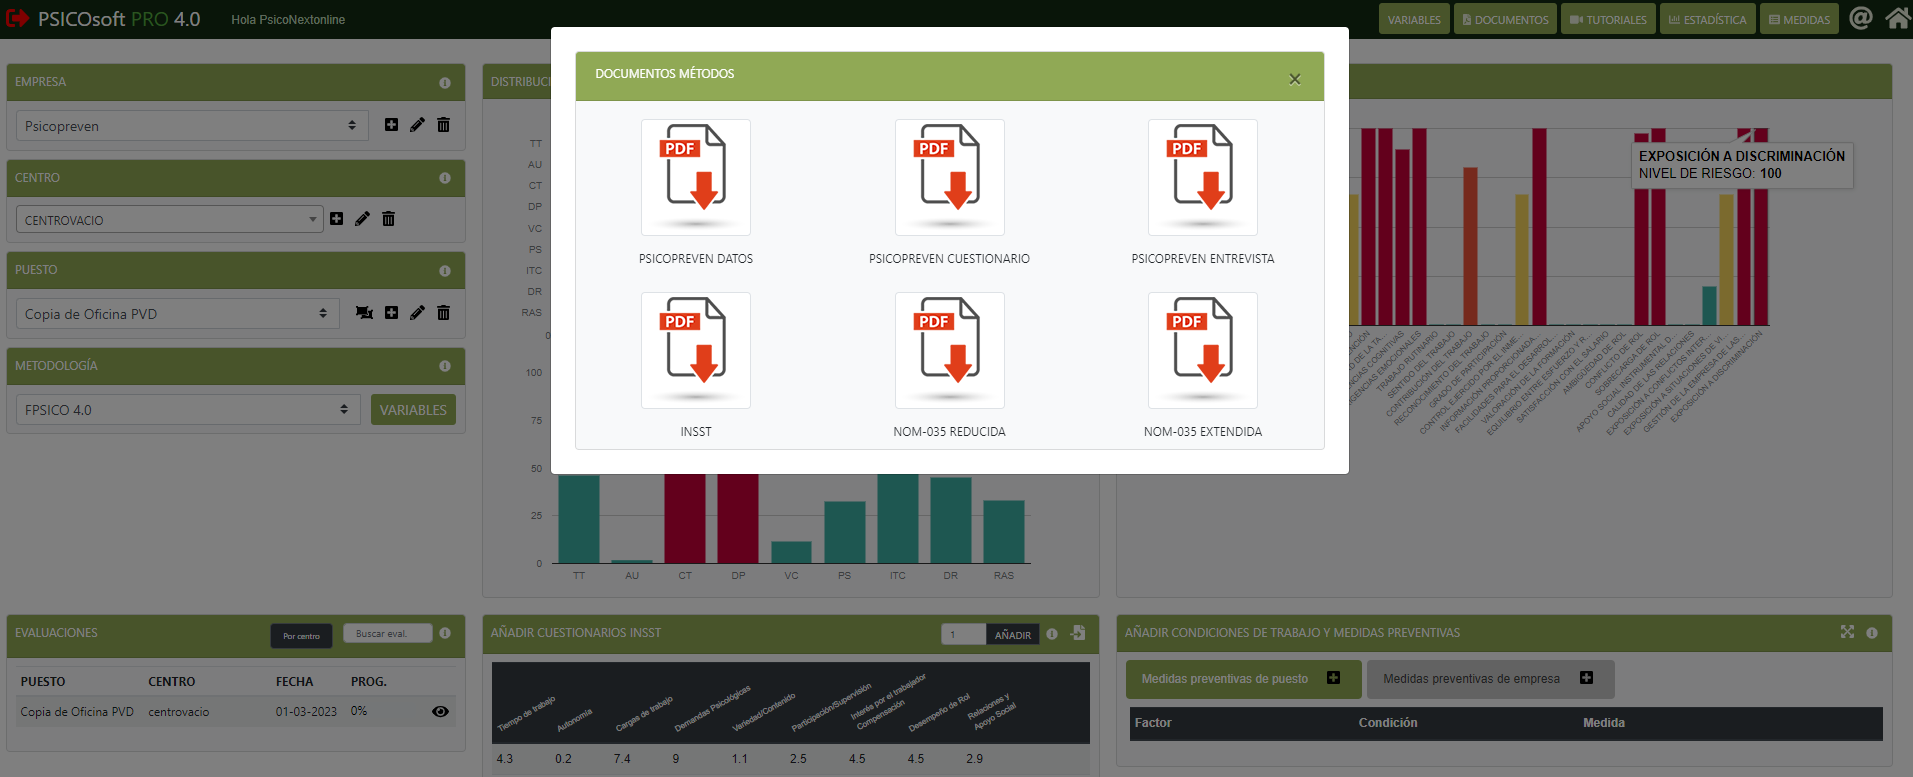Go to home via house icon
Viewport: 1913px width, 777px height.
coord(1898,18)
